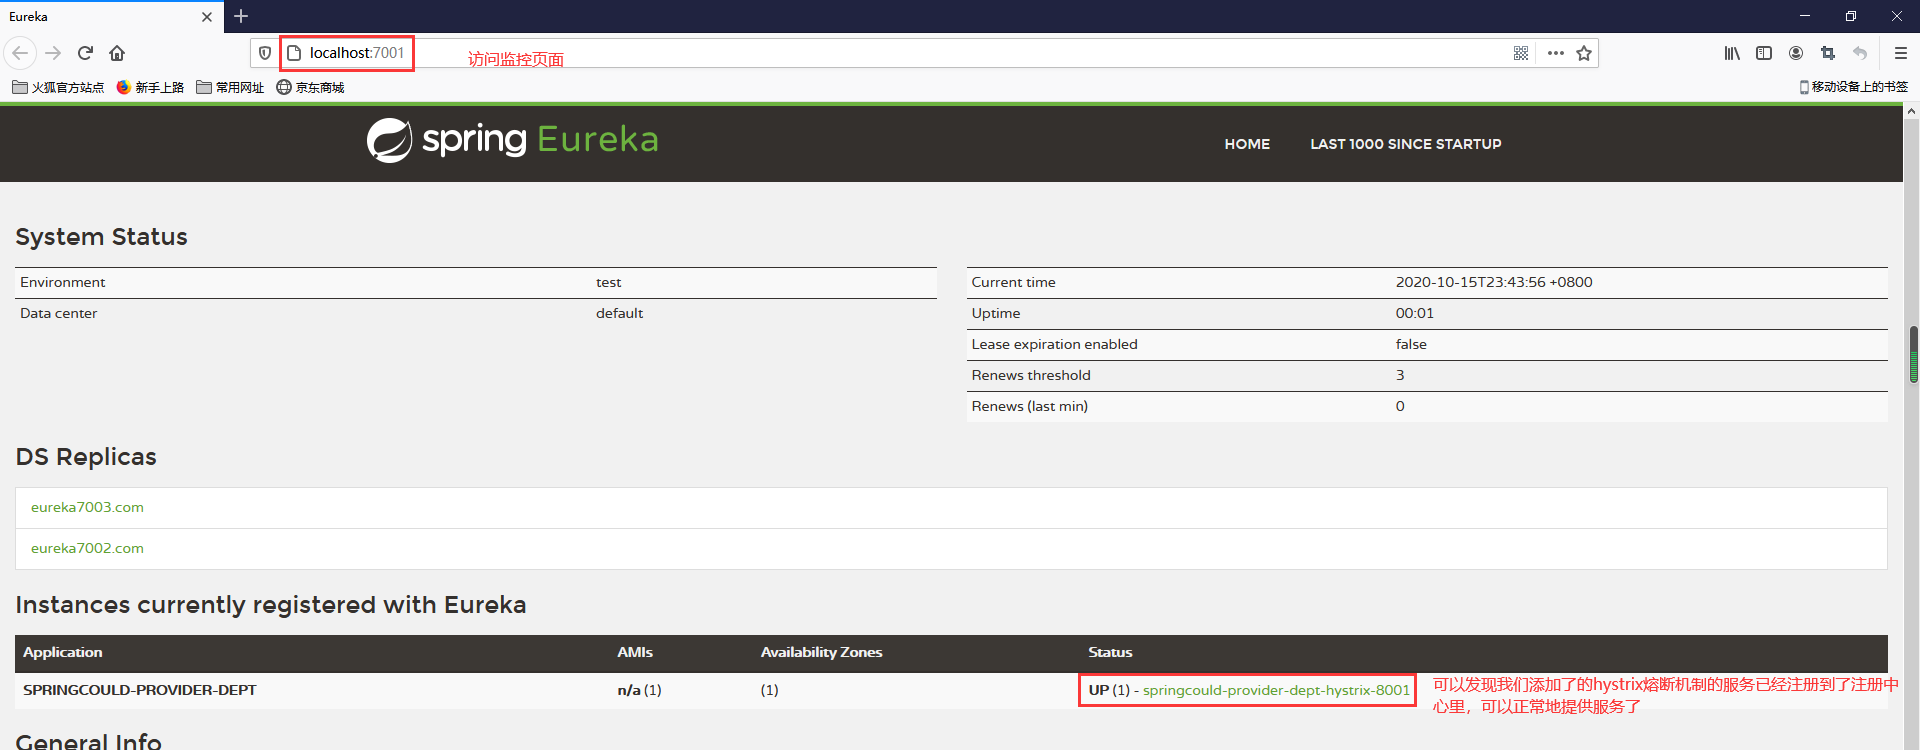The image size is (1920, 750).
Task: Open 移动设备上的书签 folder
Action: [x=1853, y=87]
